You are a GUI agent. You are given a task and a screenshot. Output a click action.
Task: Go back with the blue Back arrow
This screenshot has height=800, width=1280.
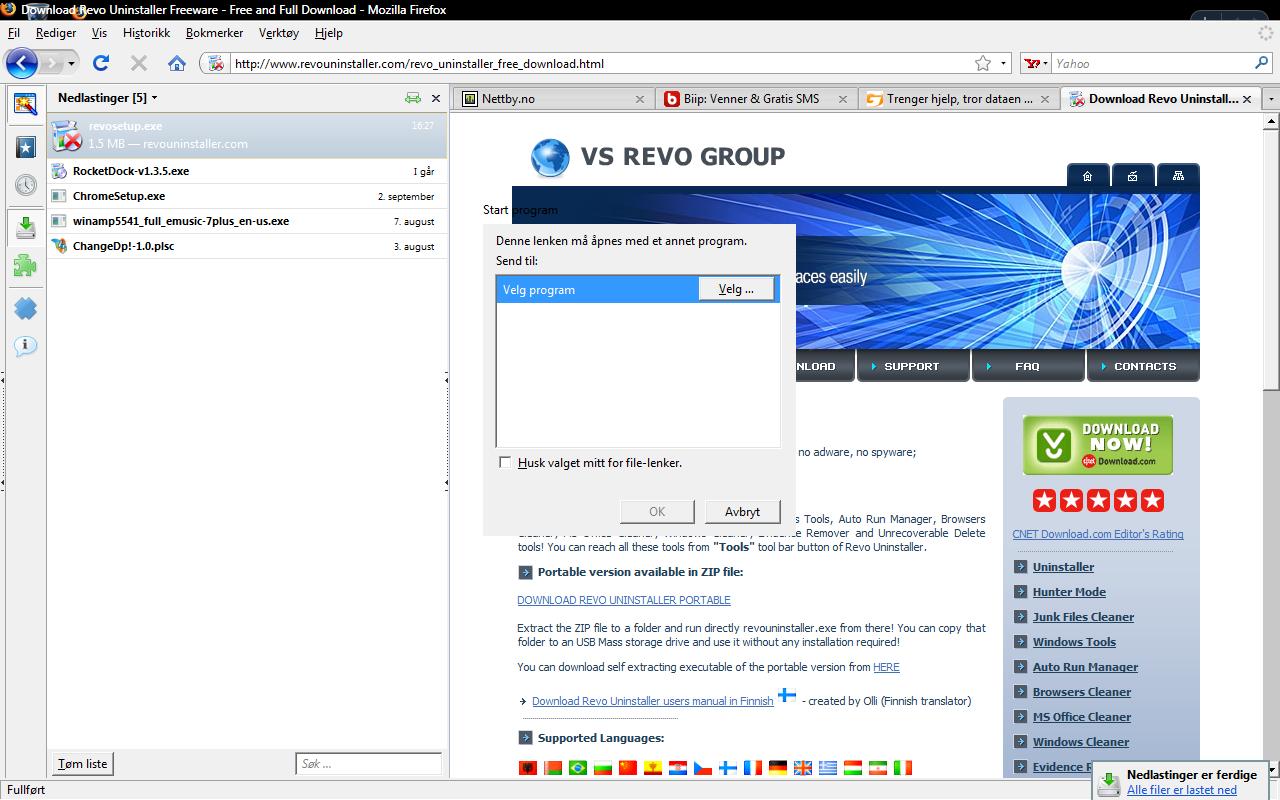pos(22,63)
